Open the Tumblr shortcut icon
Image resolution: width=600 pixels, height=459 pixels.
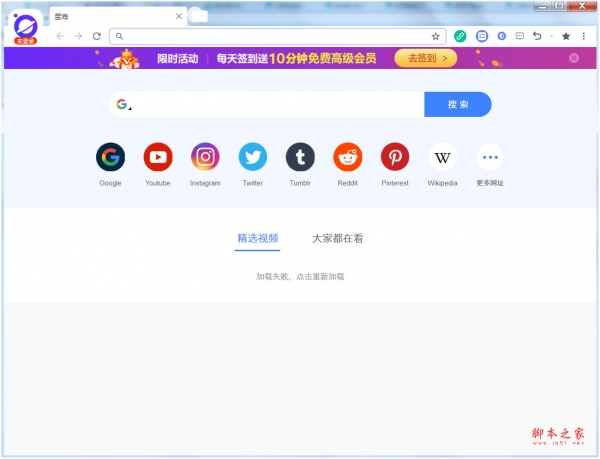[300, 157]
